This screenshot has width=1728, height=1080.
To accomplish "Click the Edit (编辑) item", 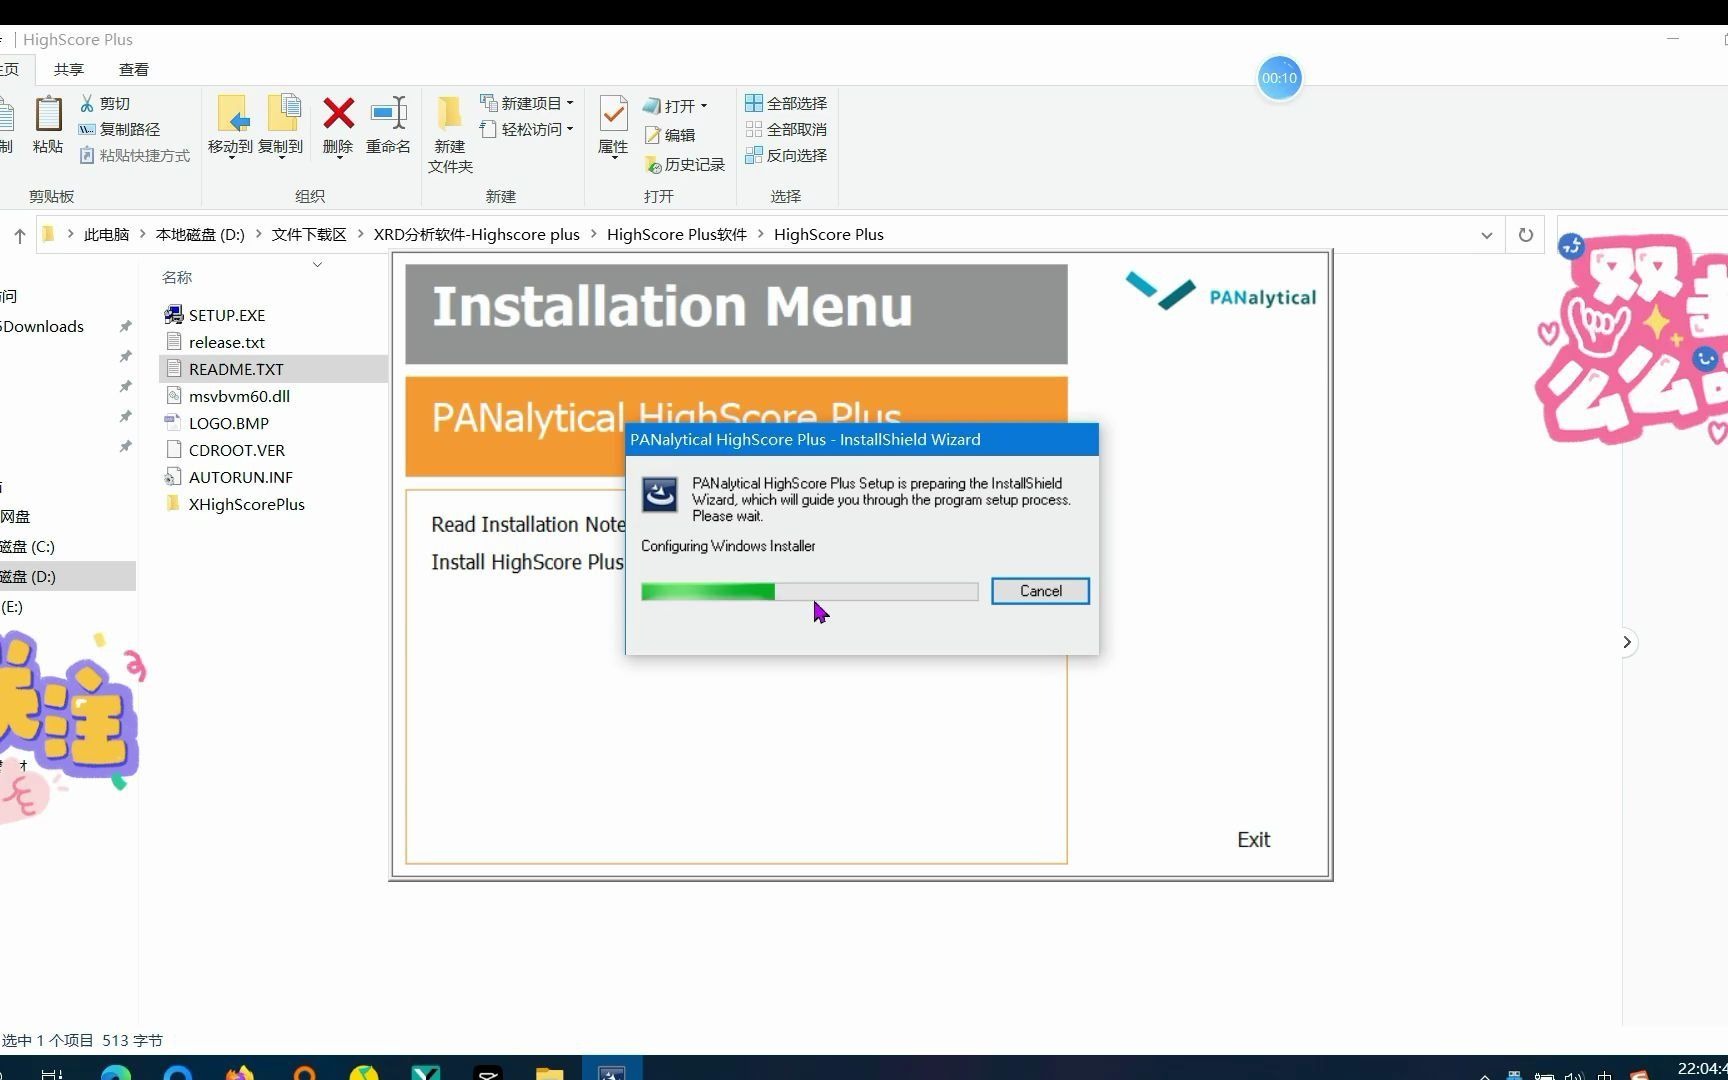I will pyautogui.click(x=669, y=135).
